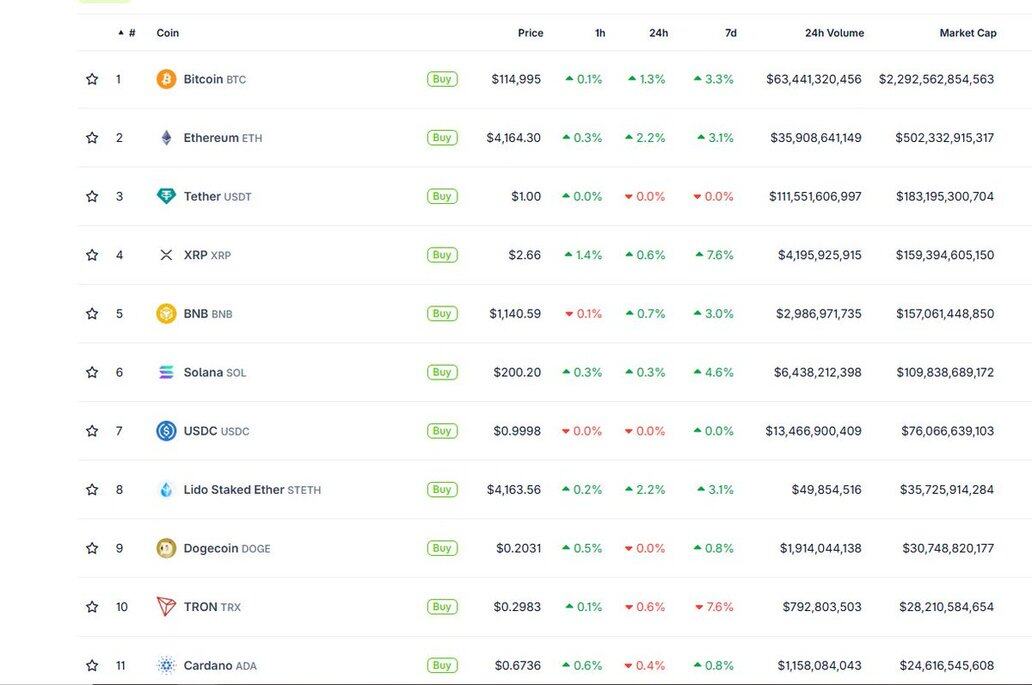Sort by 24h Volume column header

tap(834, 33)
